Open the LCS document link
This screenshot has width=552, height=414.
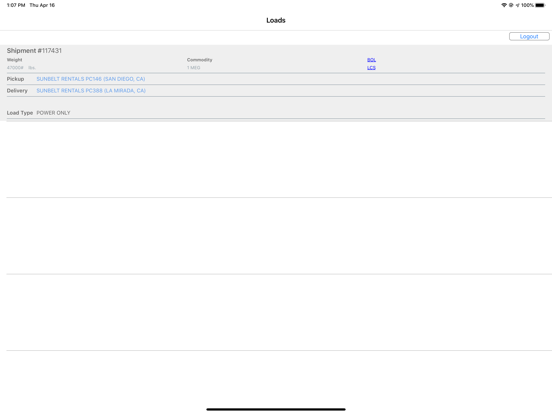371,68
